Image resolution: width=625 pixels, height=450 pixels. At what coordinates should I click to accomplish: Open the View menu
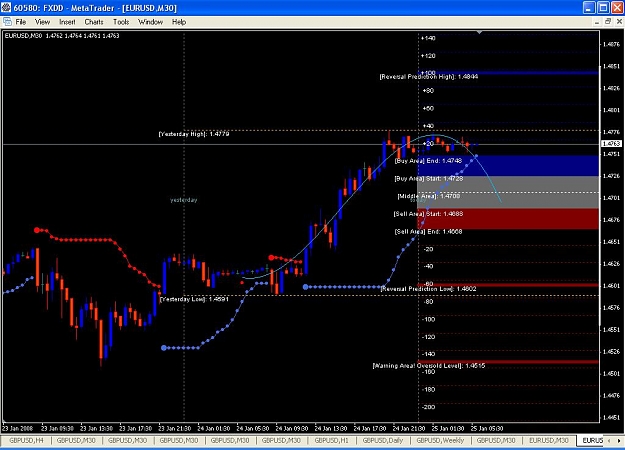[42, 22]
